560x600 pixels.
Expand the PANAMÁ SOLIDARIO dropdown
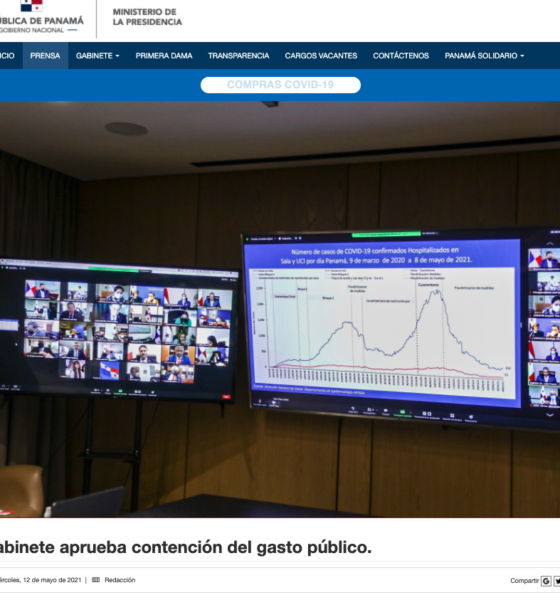click(x=484, y=55)
